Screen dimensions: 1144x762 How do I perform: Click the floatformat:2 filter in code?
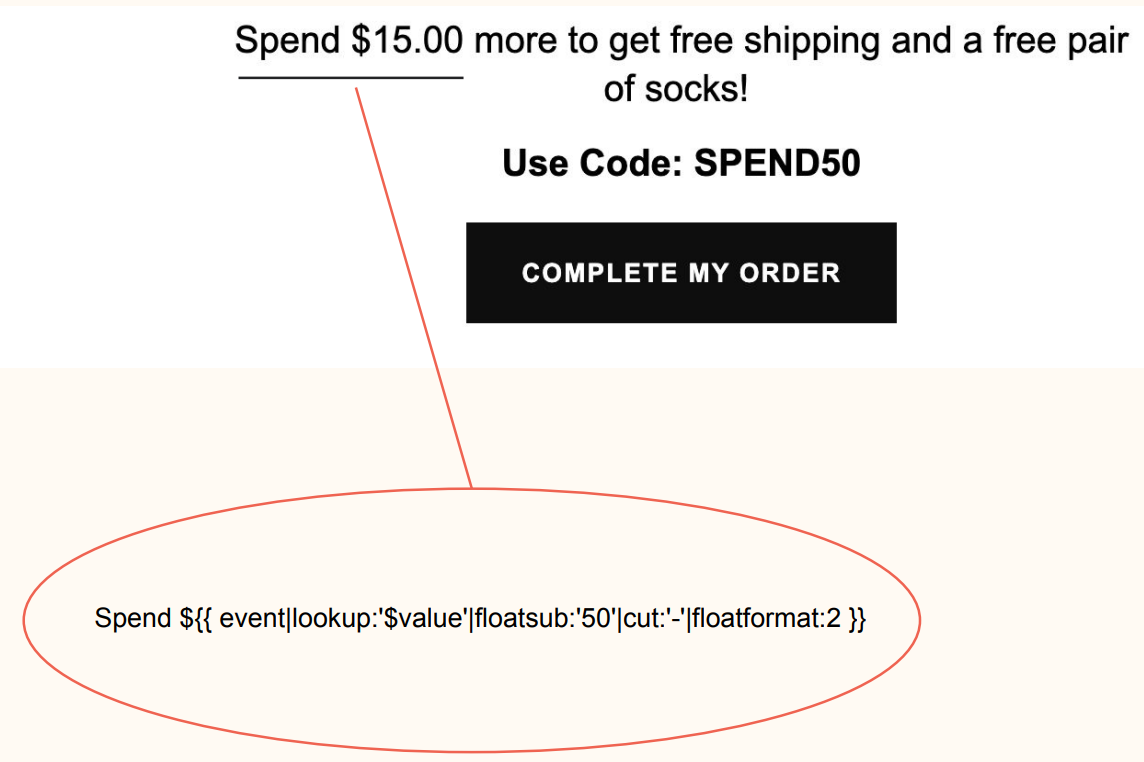click(766, 619)
